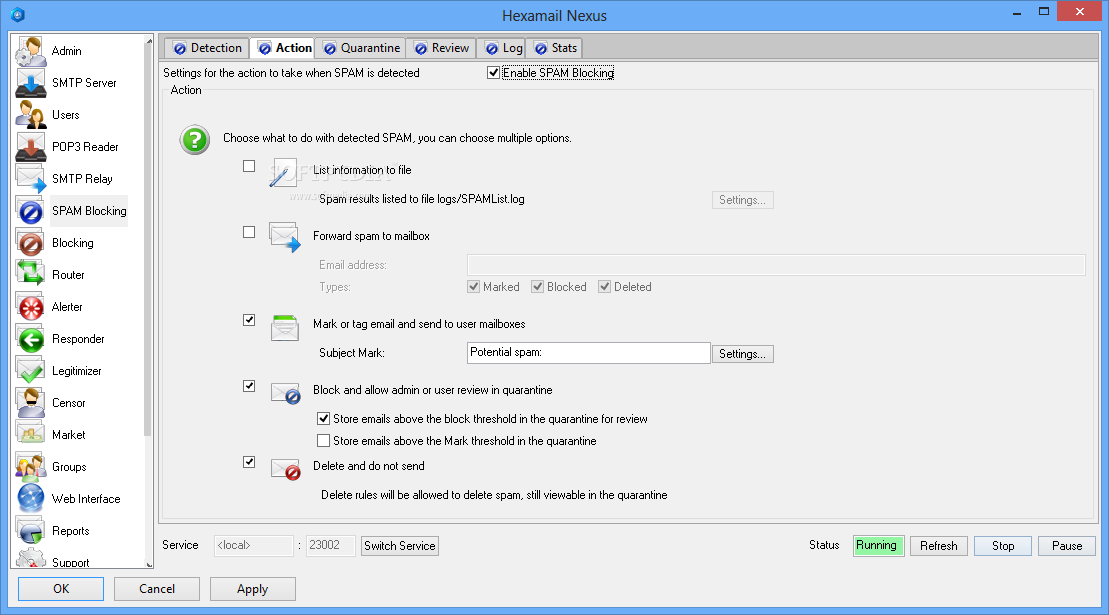The width and height of the screenshot is (1109, 615).
Task: Open the SMTP Server icon
Action: (31, 83)
